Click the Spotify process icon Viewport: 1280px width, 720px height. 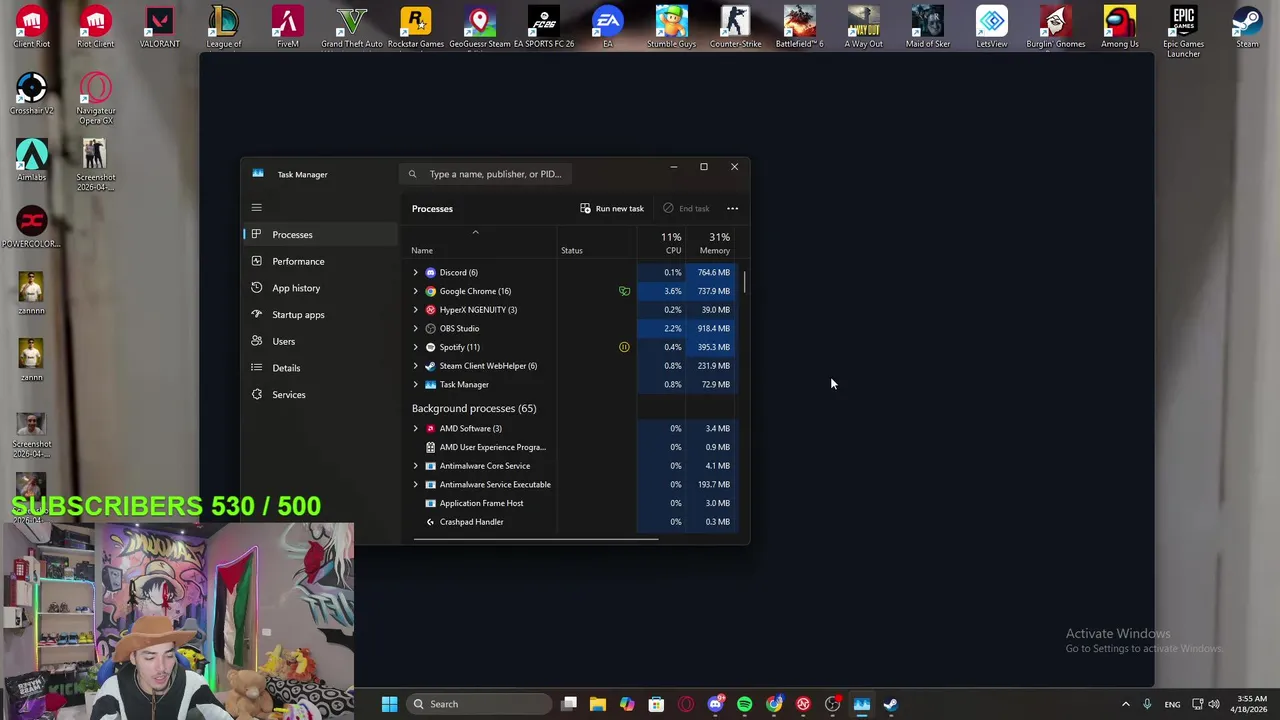coord(431,347)
